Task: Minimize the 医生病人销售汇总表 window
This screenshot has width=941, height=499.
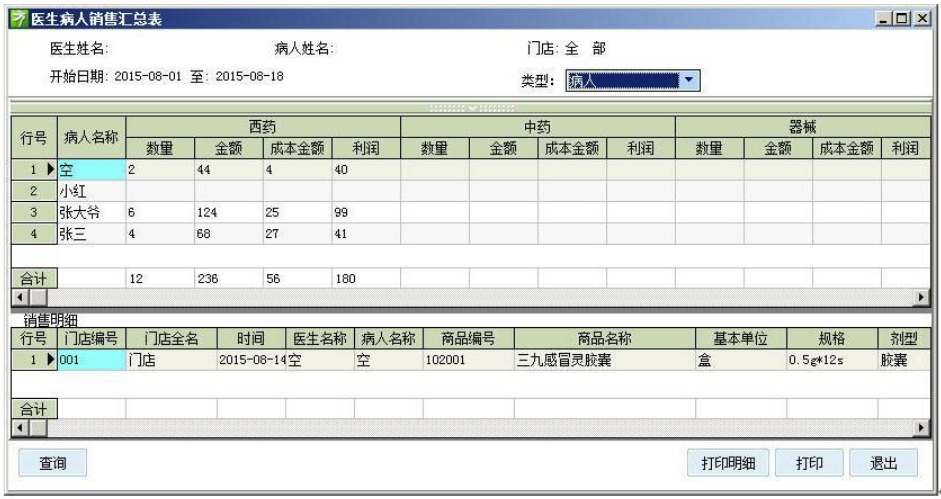Action: coord(883,19)
